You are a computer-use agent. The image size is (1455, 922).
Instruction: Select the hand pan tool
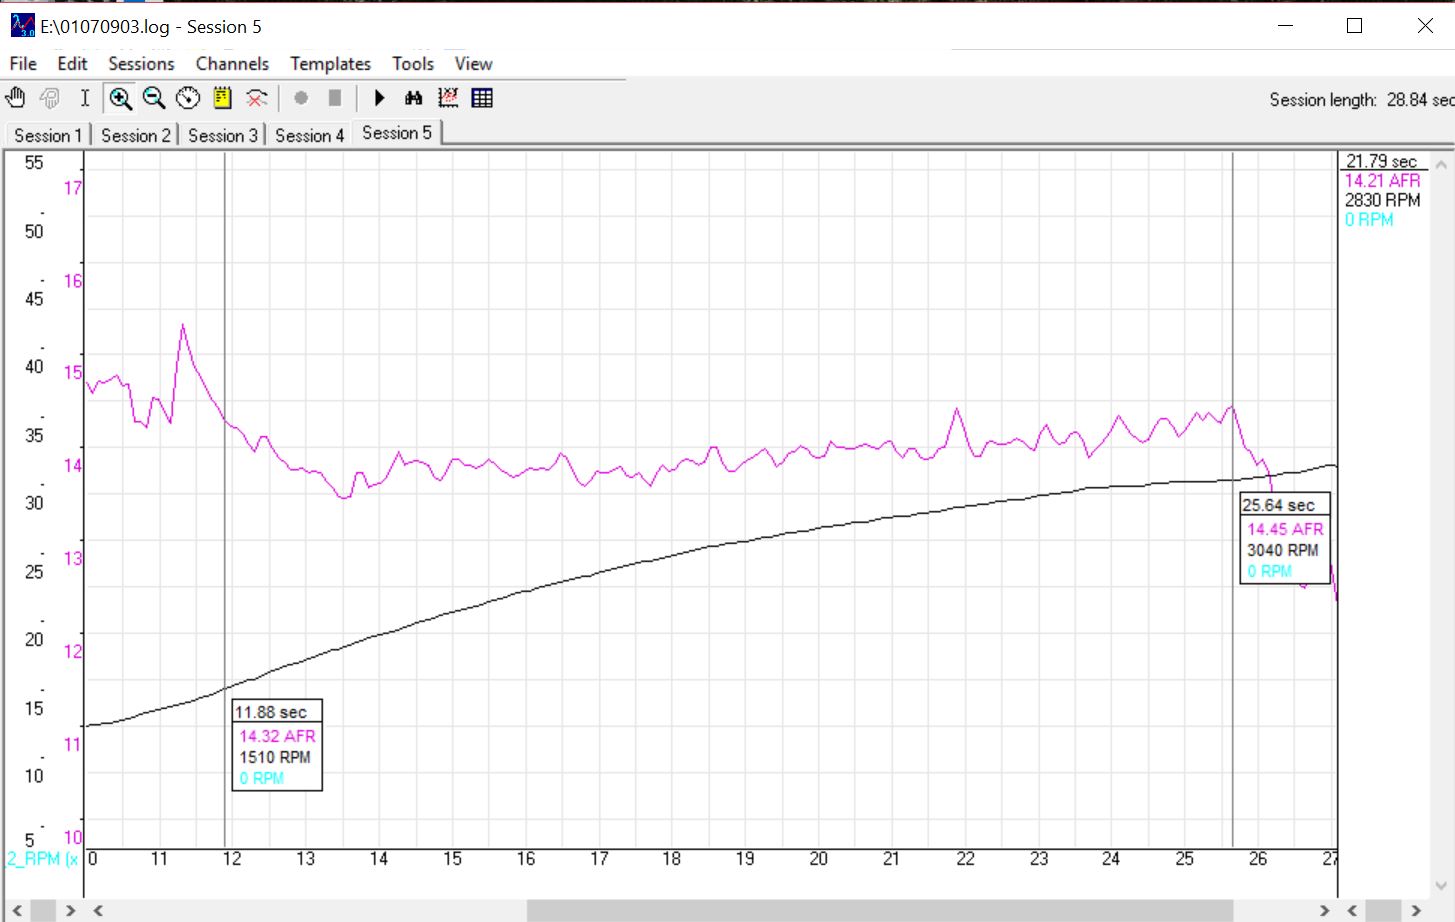[x=15, y=98]
